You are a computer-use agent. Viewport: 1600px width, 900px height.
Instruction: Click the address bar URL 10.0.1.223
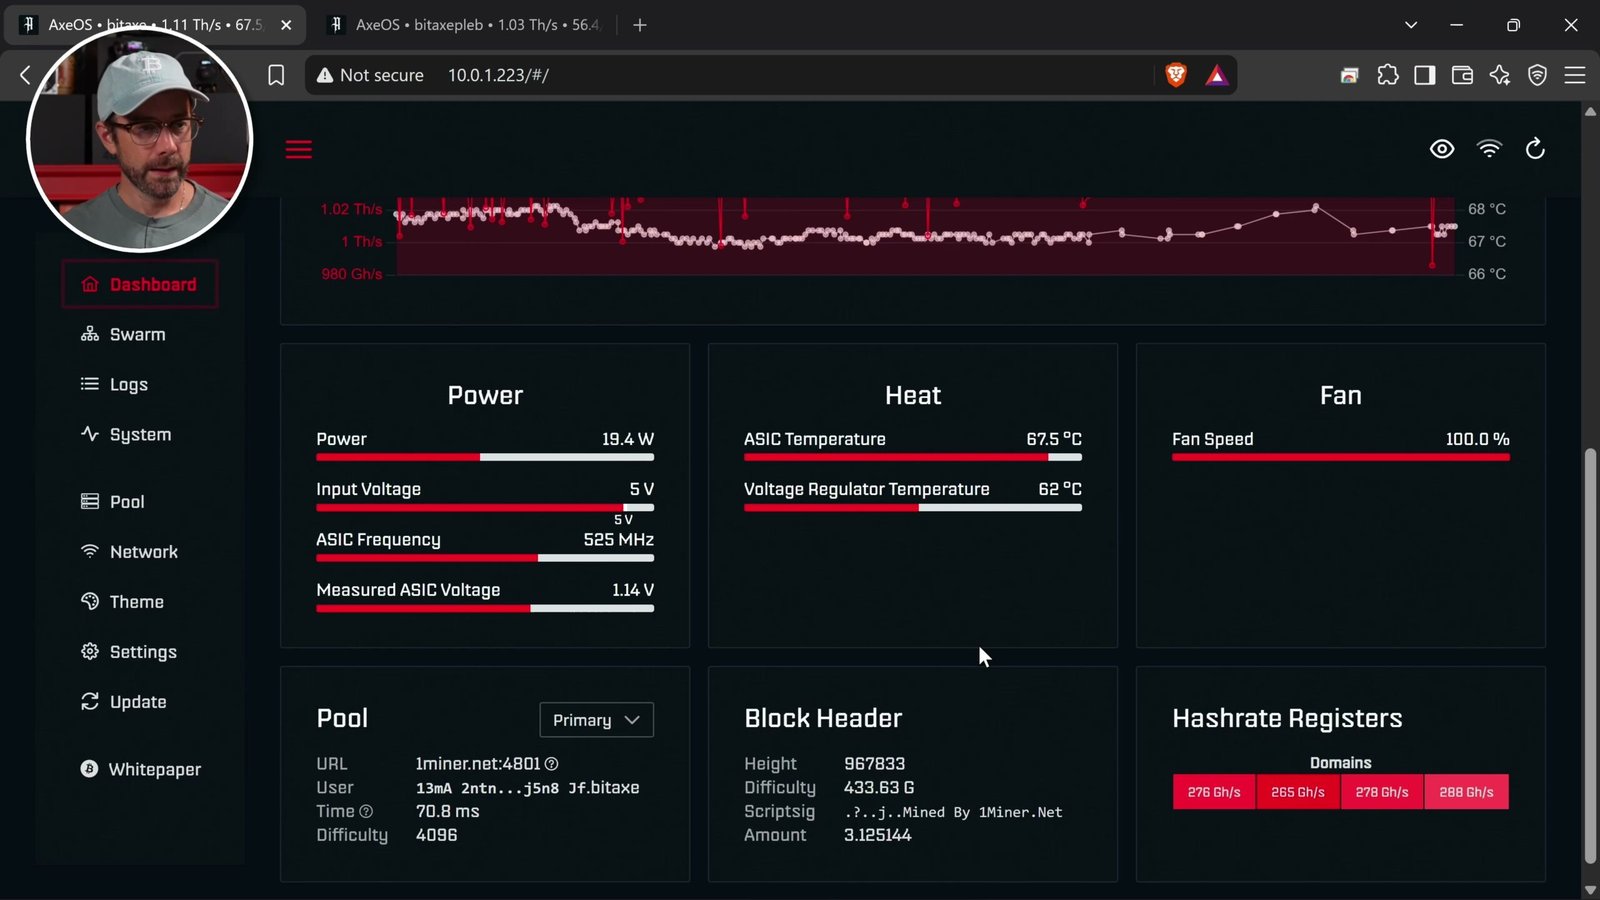point(498,75)
